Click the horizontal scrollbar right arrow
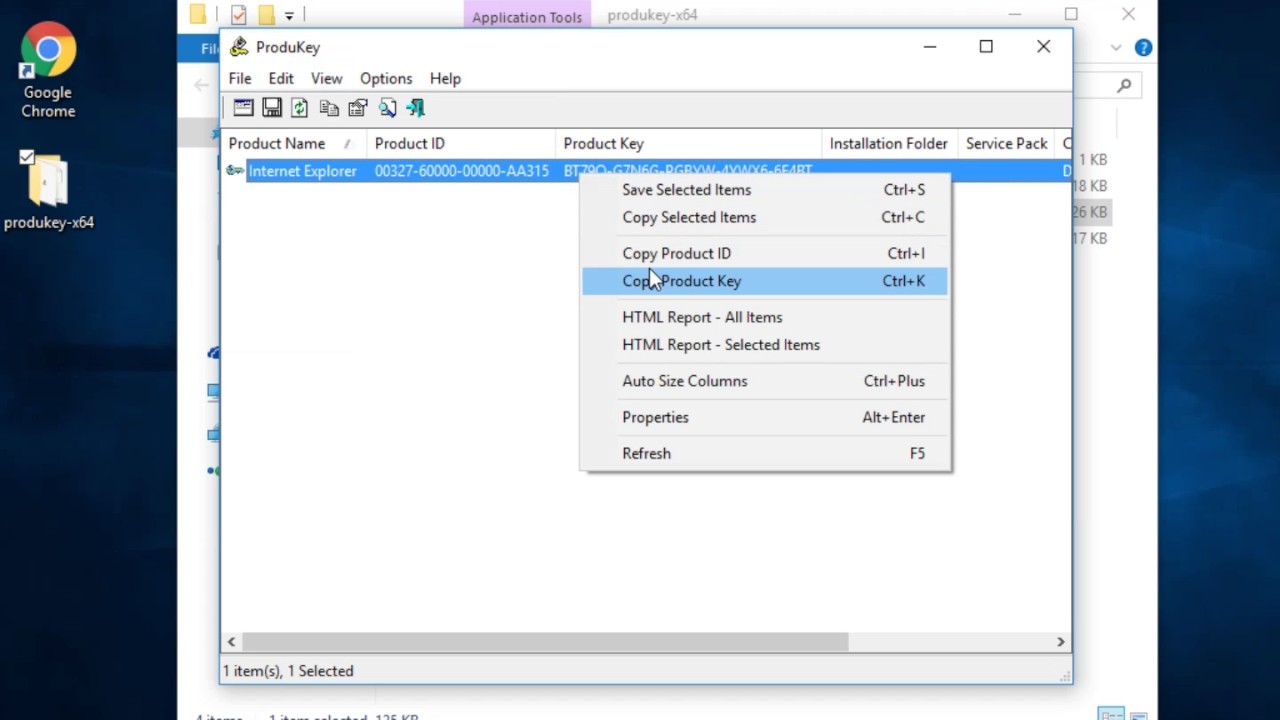 point(1061,642)
